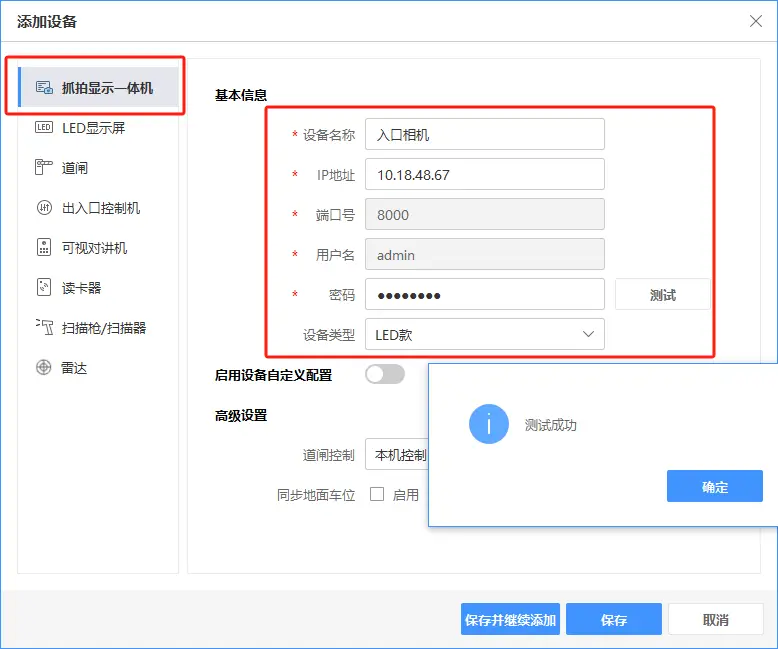The width and height of the screenshot is (778, 649).
Task: Click 取消 to cancel adding device
Action: pos(715,620)
